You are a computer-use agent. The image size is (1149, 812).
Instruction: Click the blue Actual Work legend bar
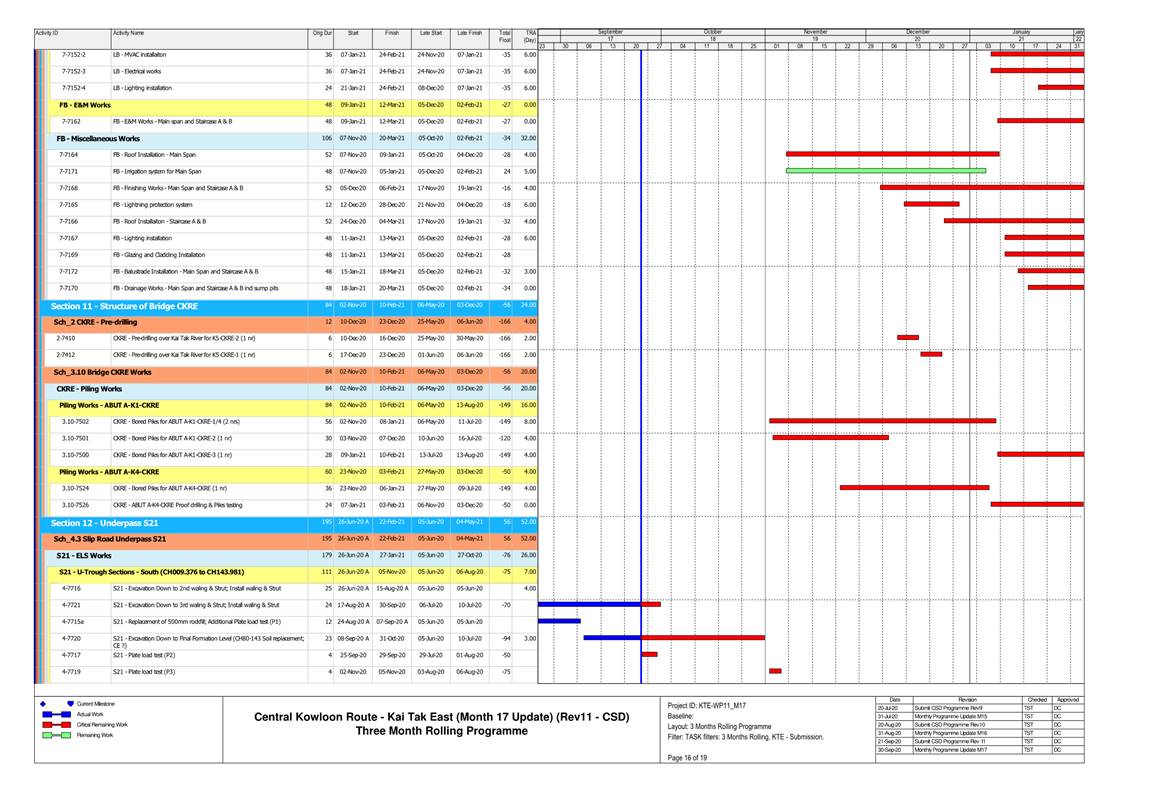pyautogui.click(x=57, y=714)
